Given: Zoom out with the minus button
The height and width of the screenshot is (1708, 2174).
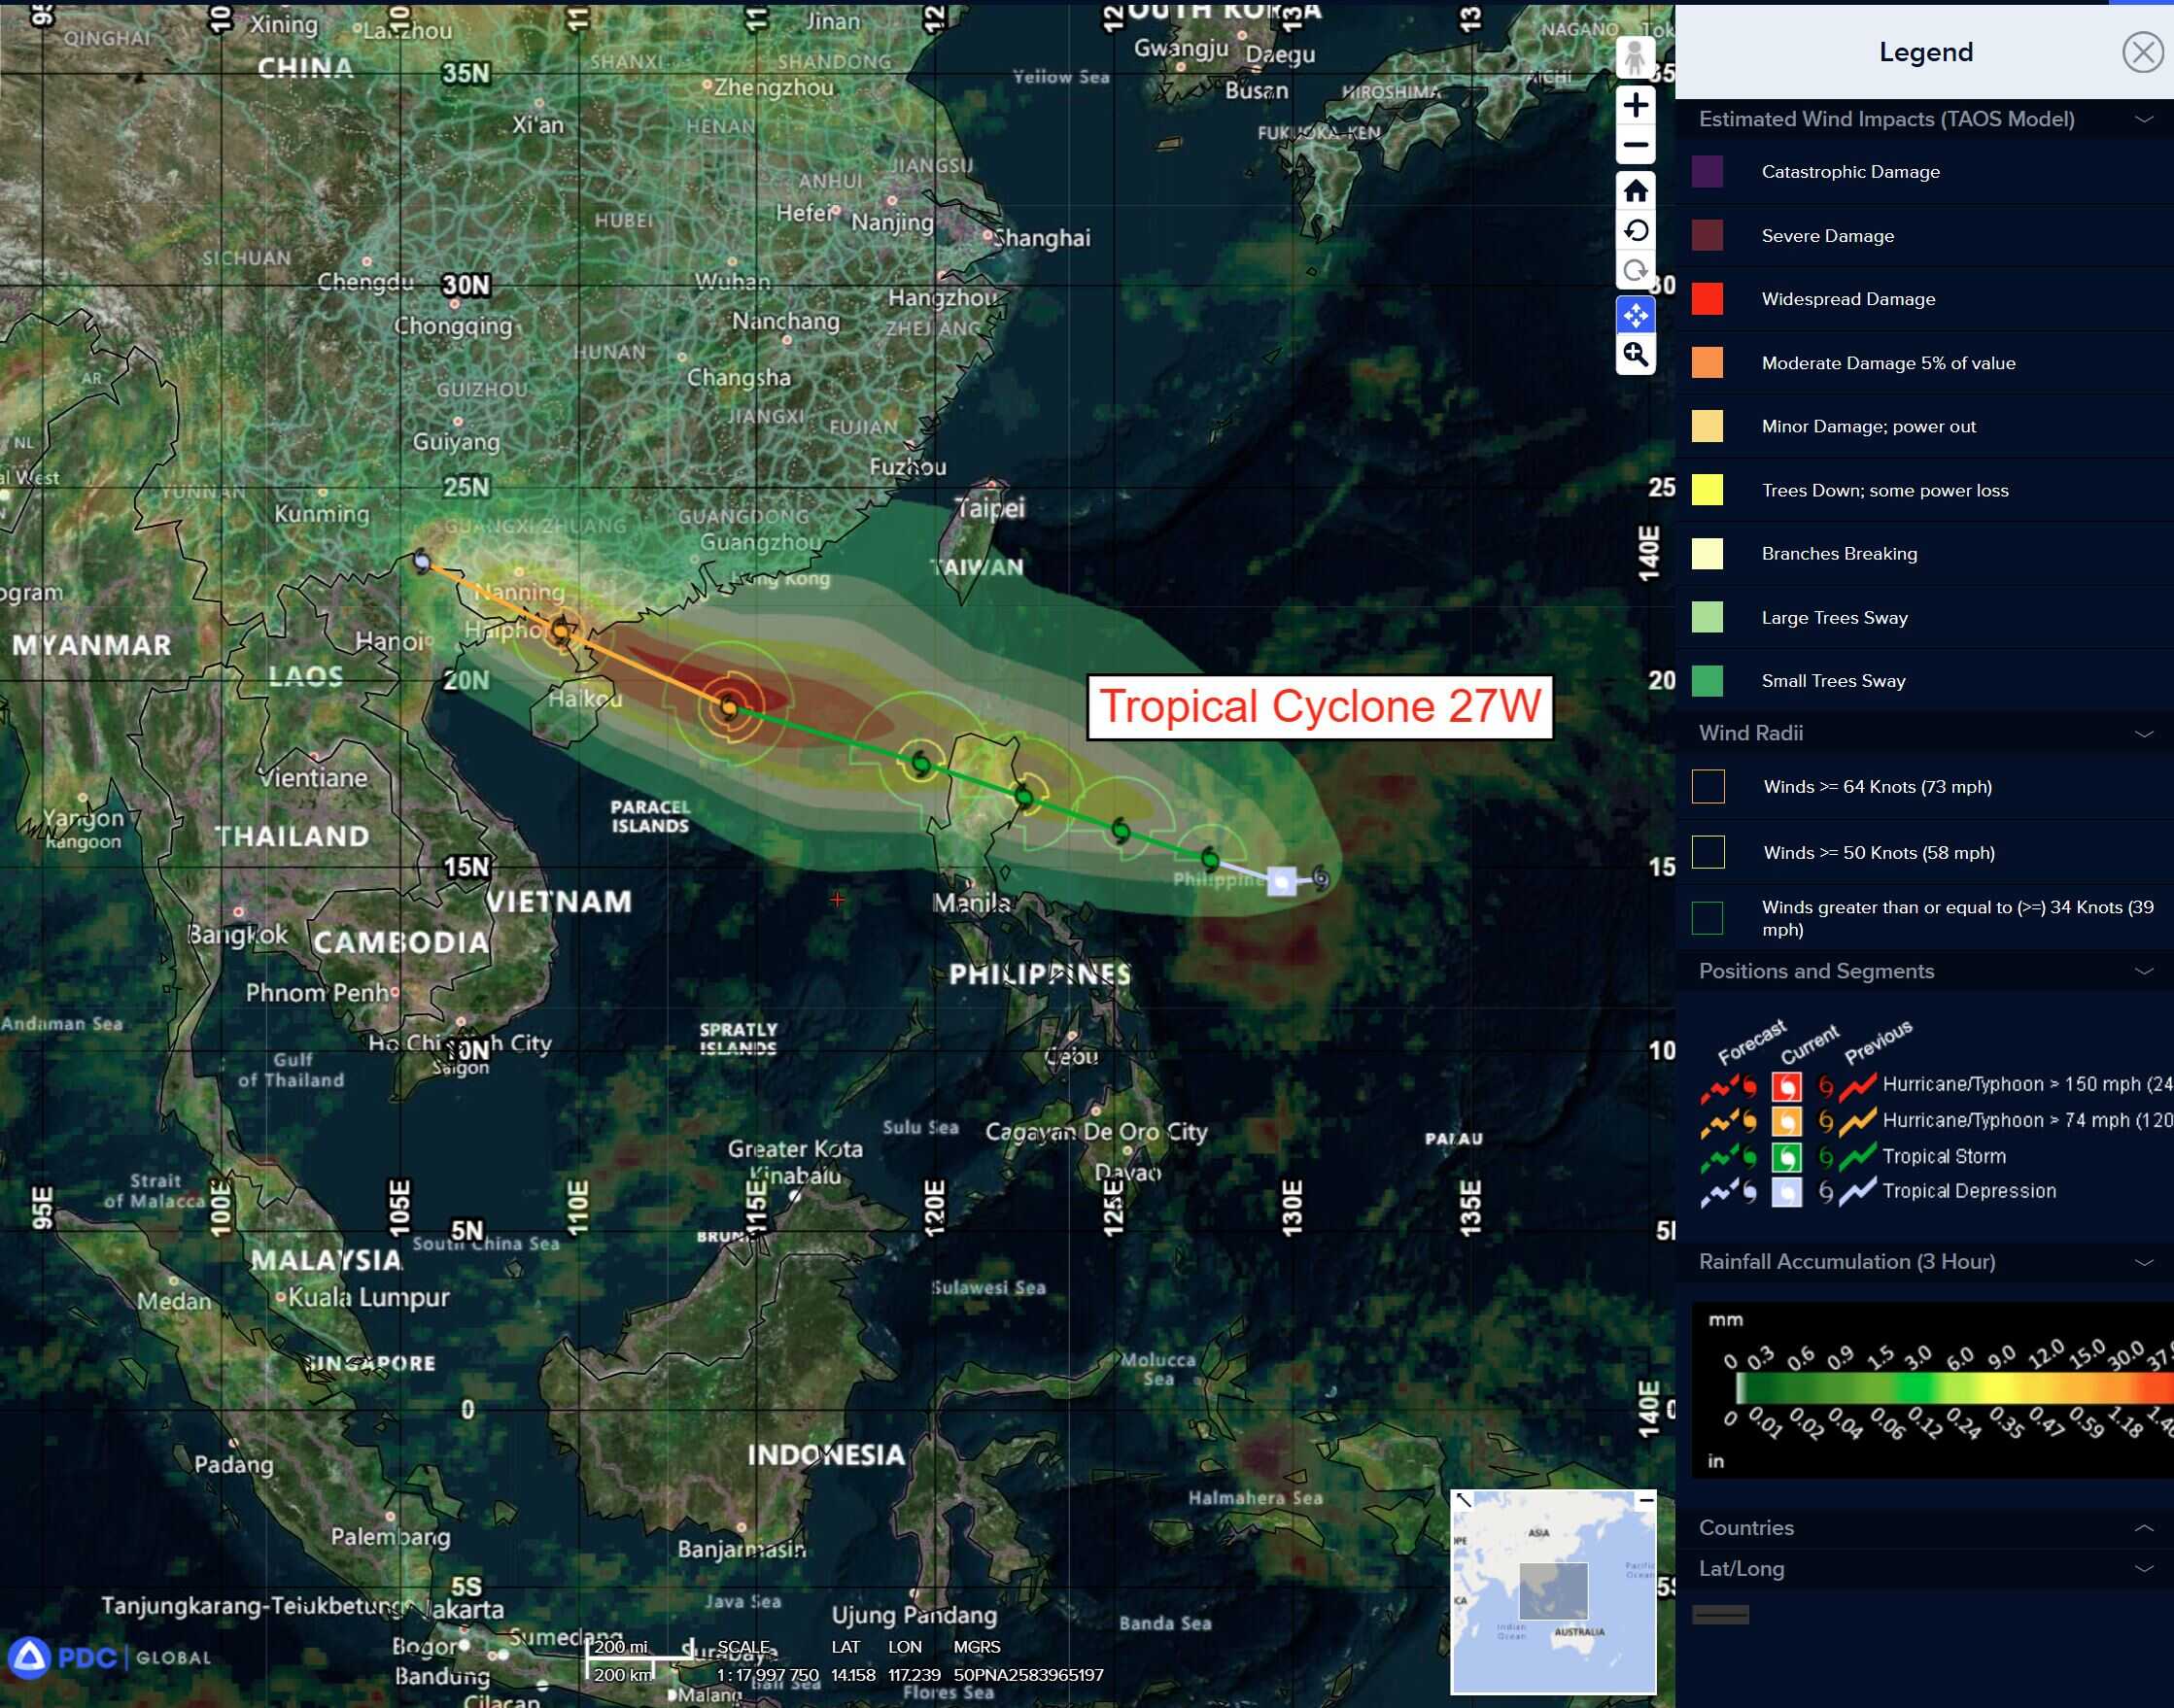Looking at the screenshot, I should pyautogui.click(x=1635, y=145).
